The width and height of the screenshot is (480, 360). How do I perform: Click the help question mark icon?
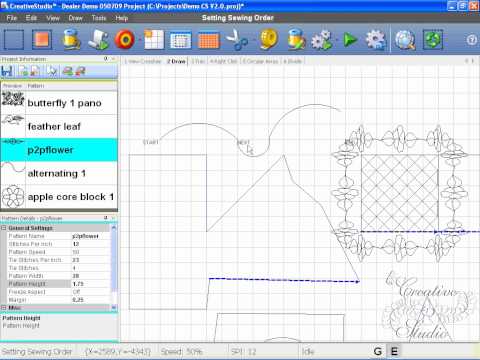[472, 40]
